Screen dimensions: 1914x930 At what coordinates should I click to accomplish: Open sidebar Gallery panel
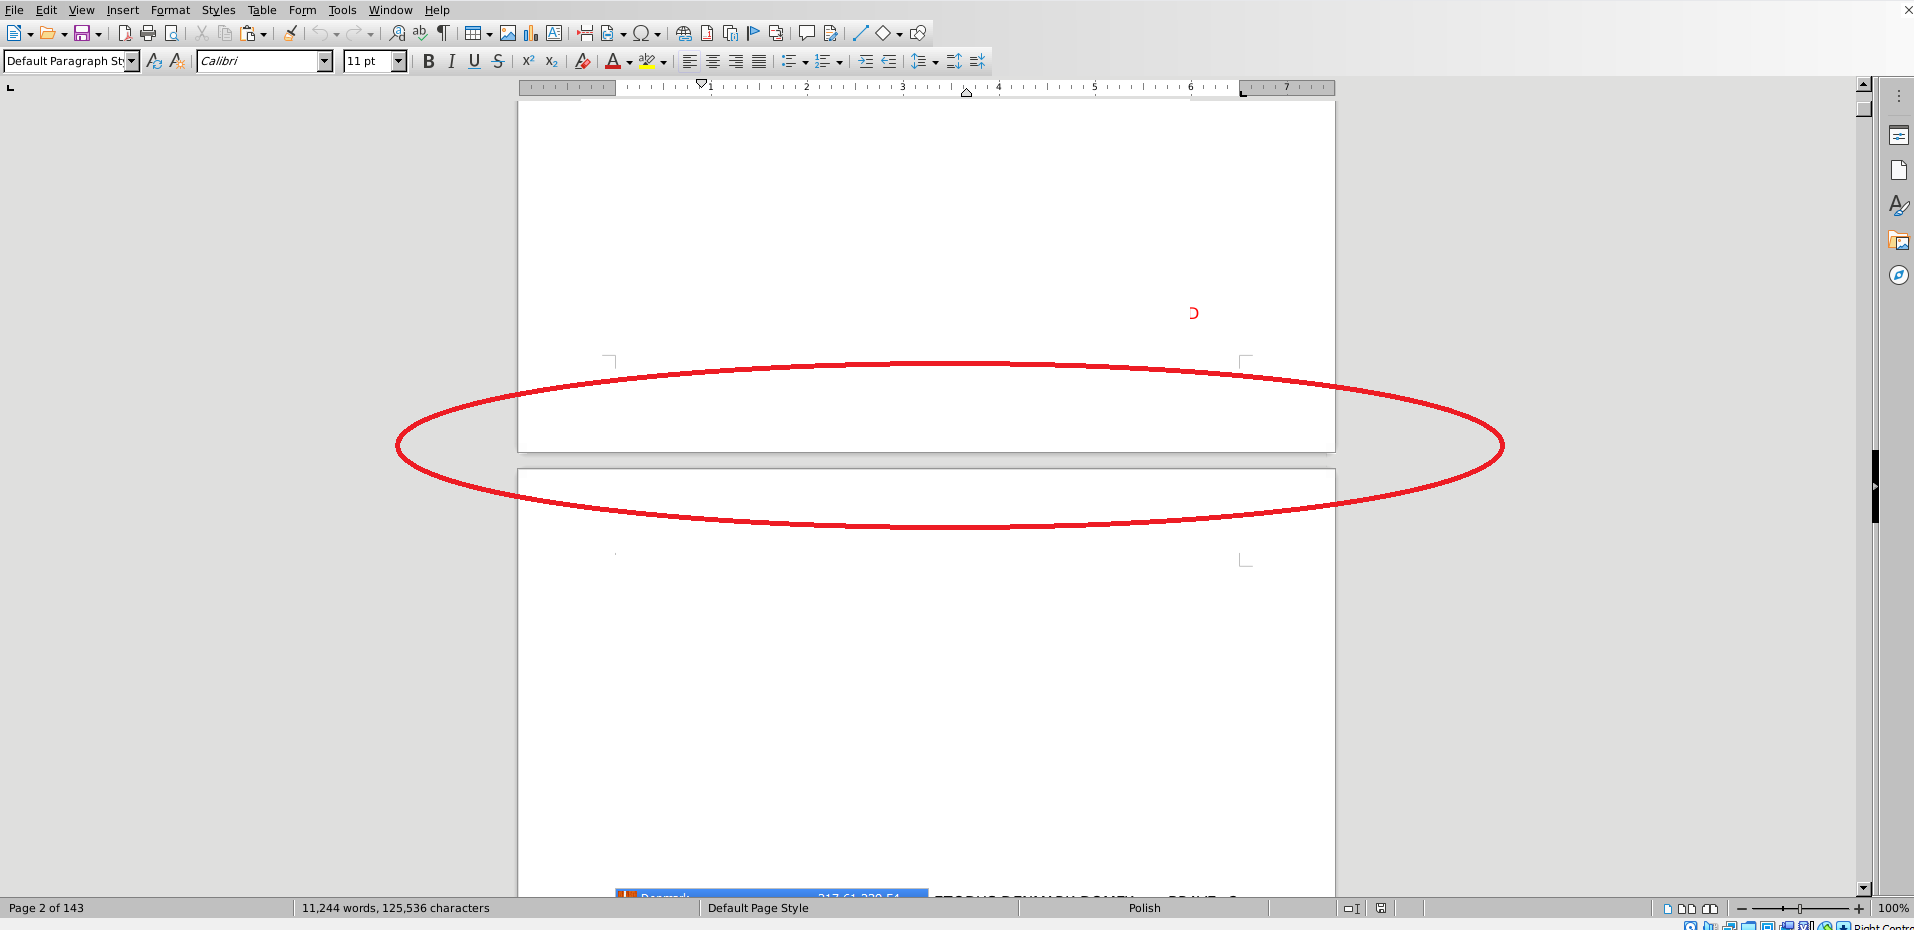[1899, 240]
